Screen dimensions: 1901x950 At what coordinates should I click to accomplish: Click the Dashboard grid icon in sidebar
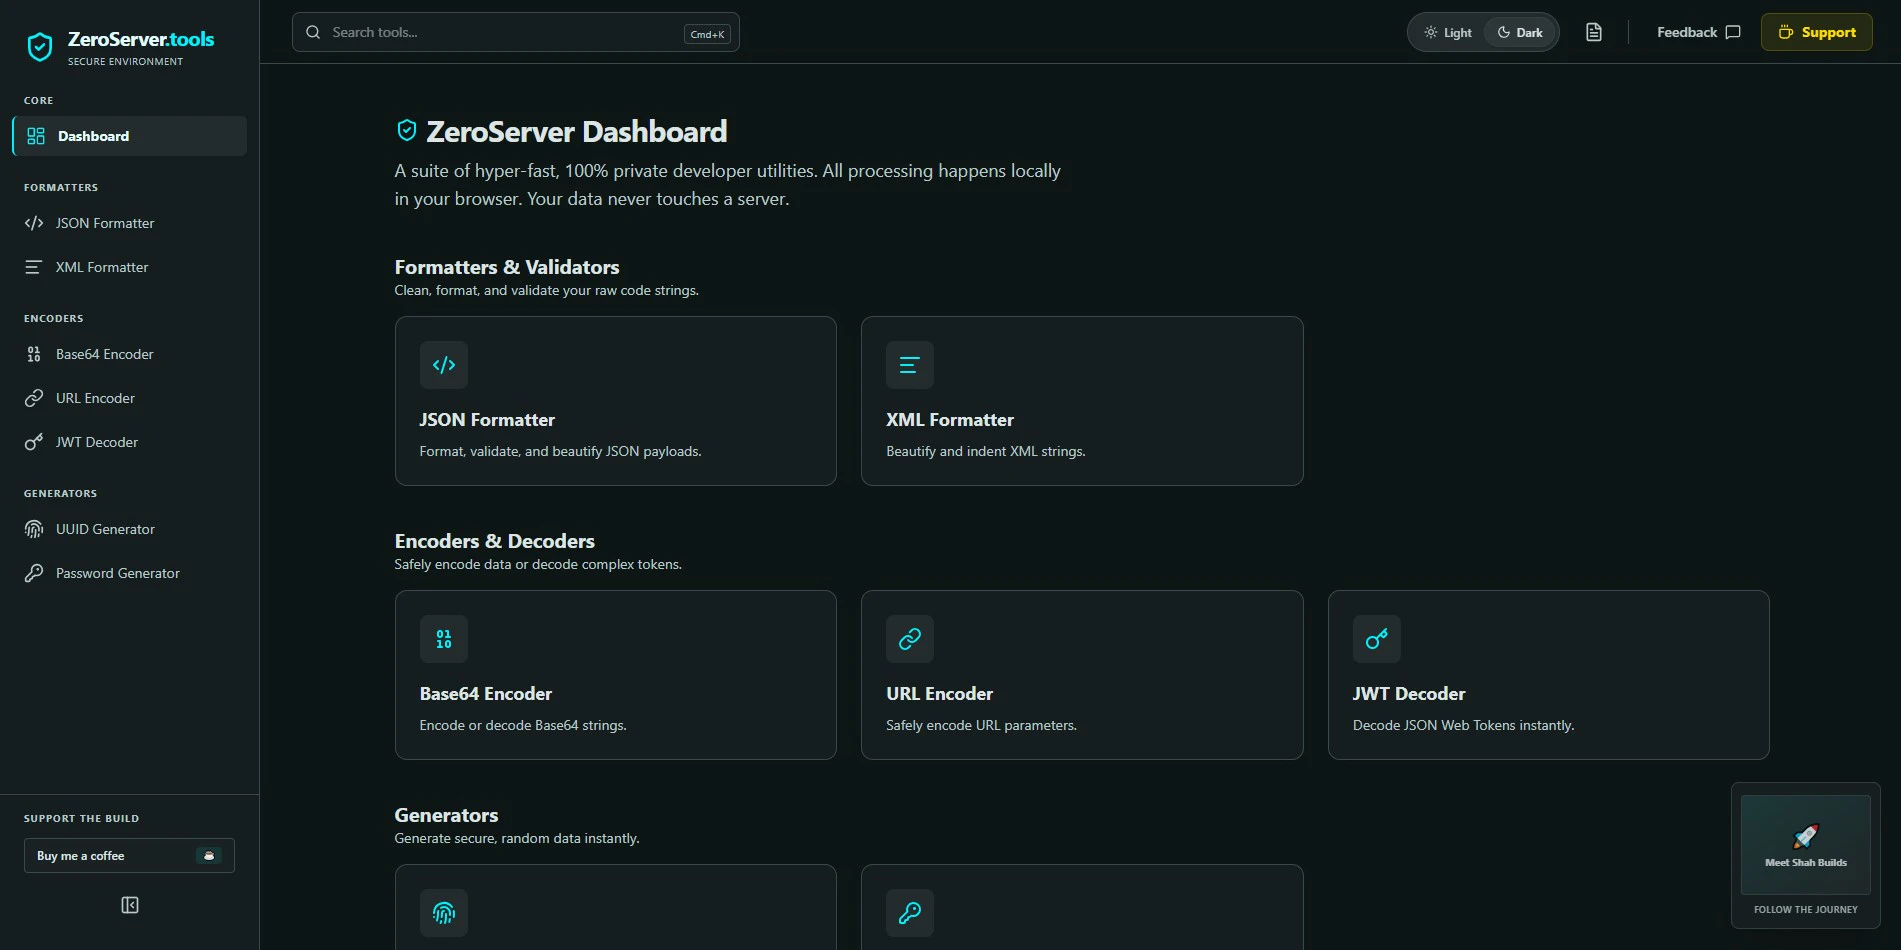[x=36, y=136]
